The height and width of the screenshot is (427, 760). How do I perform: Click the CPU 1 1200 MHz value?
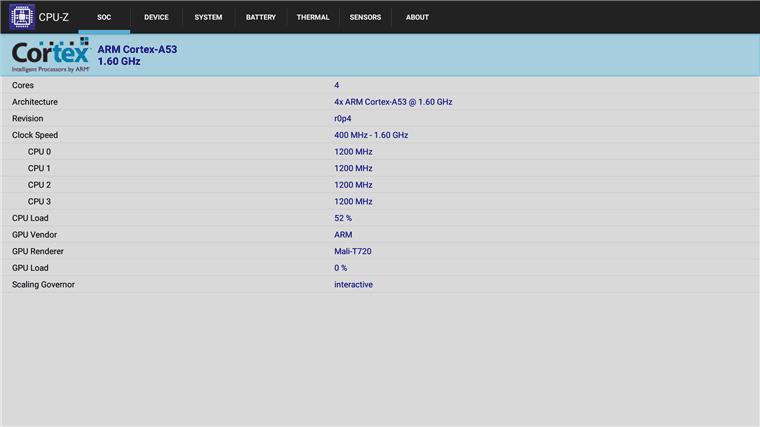pyautogui.click(x=353, y=168)
